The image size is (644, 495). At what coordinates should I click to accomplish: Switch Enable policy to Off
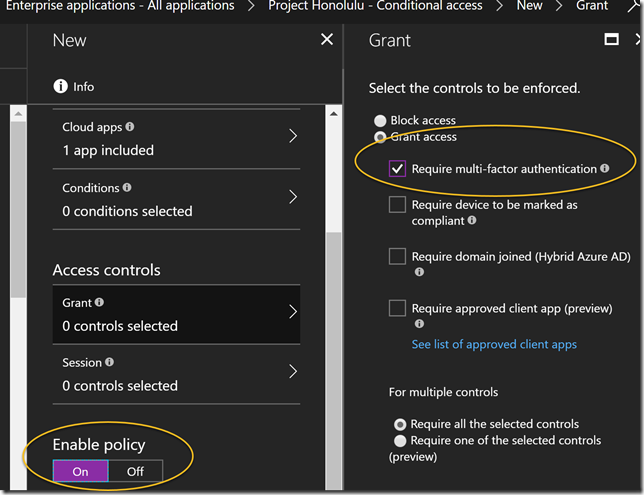pos(135,472)
